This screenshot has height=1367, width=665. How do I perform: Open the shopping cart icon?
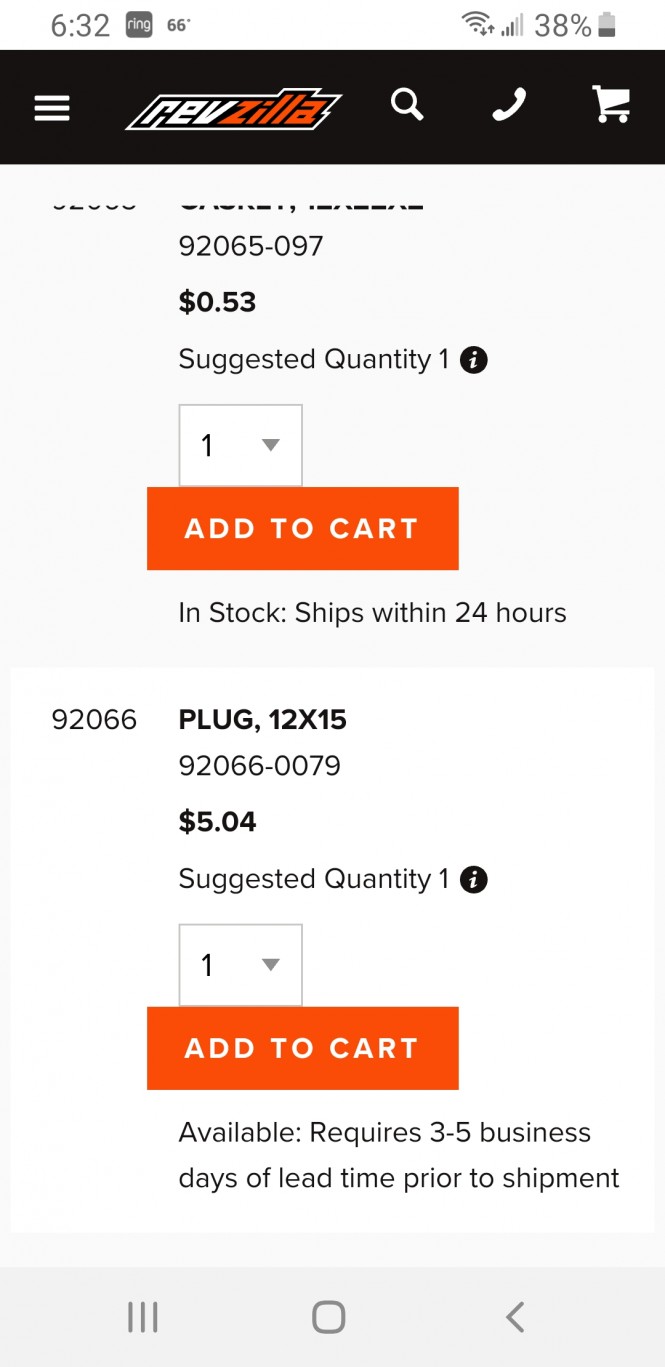(611, 104)
